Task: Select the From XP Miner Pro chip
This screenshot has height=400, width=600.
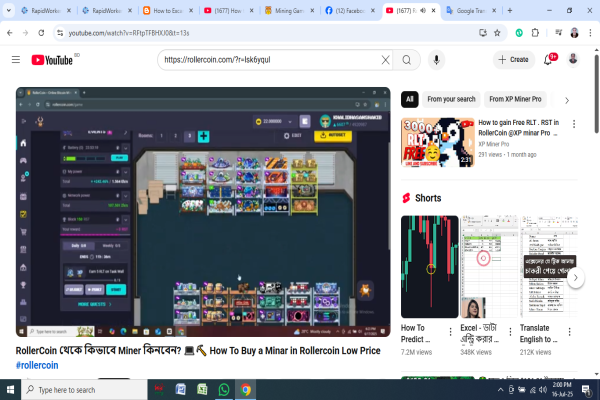Action: [515, 99]
